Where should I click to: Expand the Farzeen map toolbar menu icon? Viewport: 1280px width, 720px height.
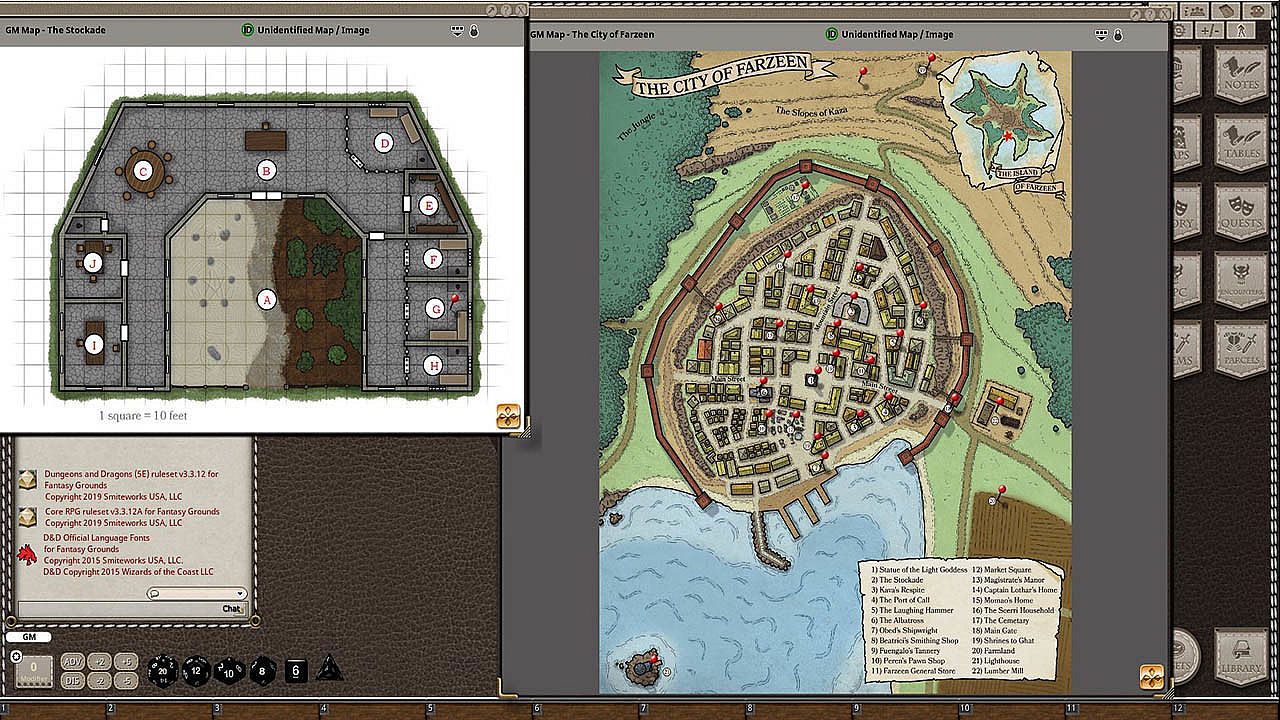coord(1100,34)
